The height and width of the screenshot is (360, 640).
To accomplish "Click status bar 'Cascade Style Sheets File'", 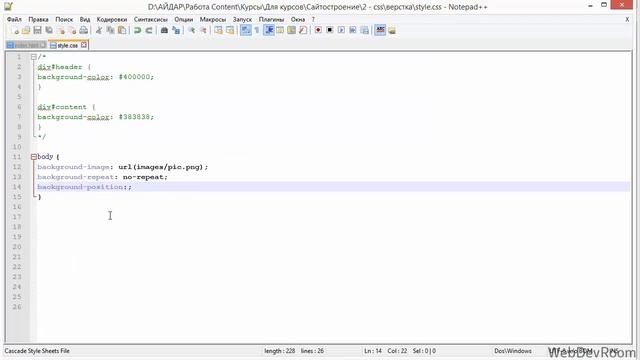I will click(37, 351).
